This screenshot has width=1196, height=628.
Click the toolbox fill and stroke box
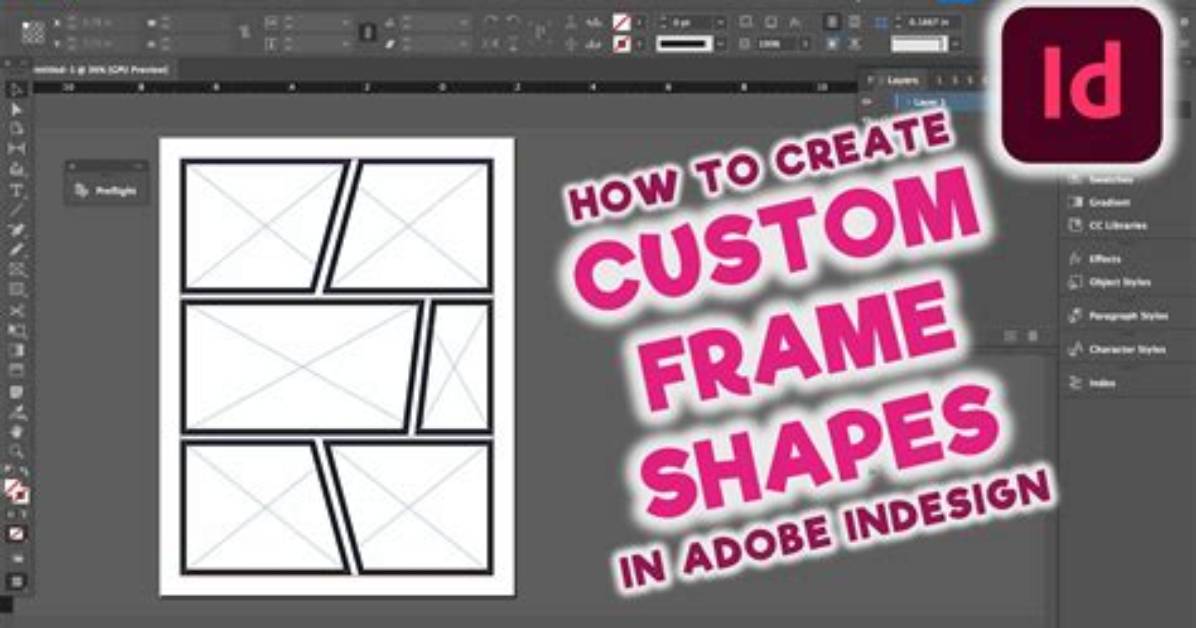point(16,491)
